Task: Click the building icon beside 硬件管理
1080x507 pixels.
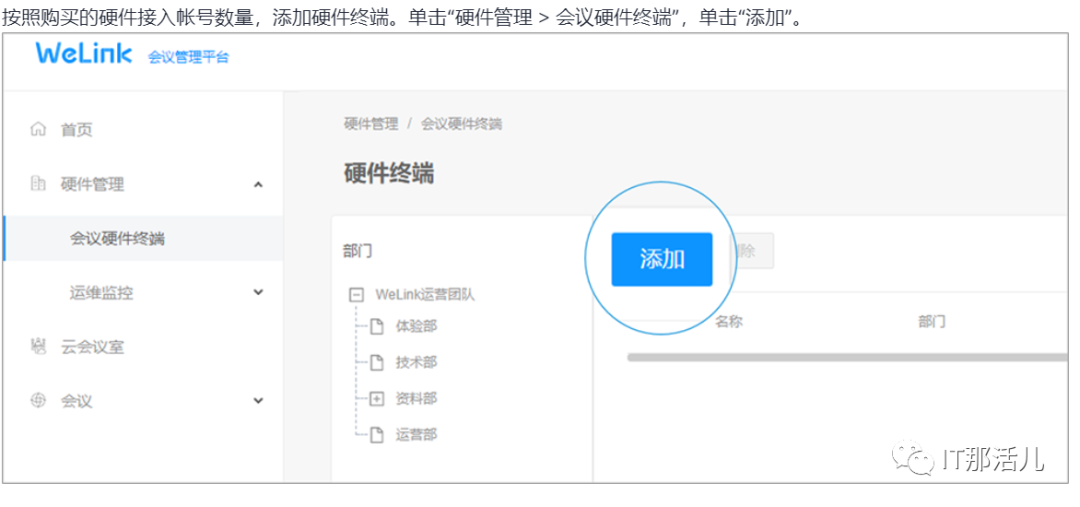Action: pos(39,184)
